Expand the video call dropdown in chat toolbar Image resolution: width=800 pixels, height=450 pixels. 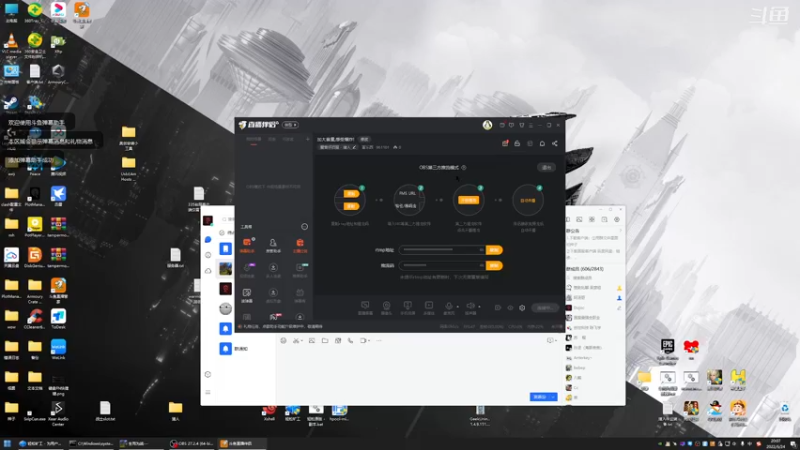(369, 341)
